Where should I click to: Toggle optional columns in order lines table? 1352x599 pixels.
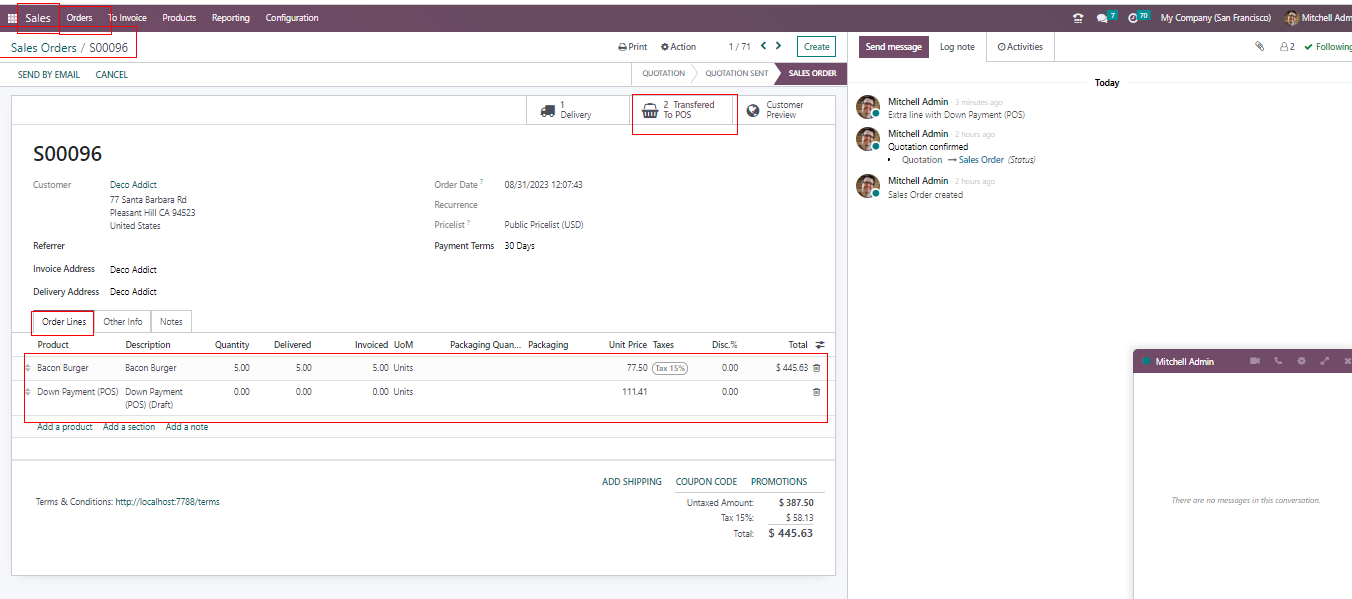point(820,345)
